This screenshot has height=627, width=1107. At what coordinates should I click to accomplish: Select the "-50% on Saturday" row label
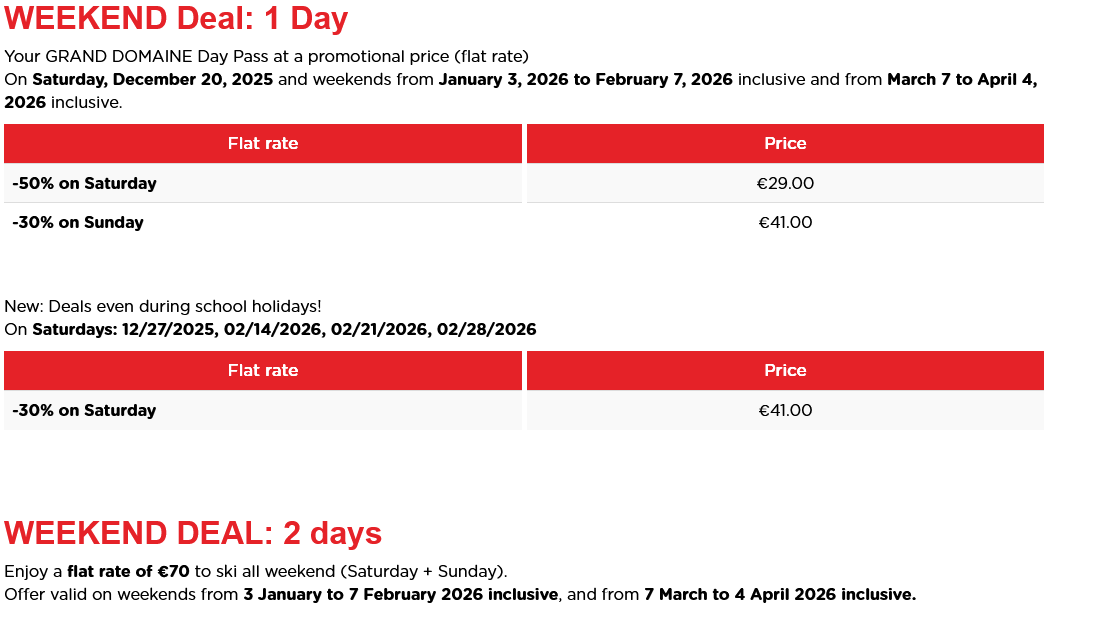[85, 184]
